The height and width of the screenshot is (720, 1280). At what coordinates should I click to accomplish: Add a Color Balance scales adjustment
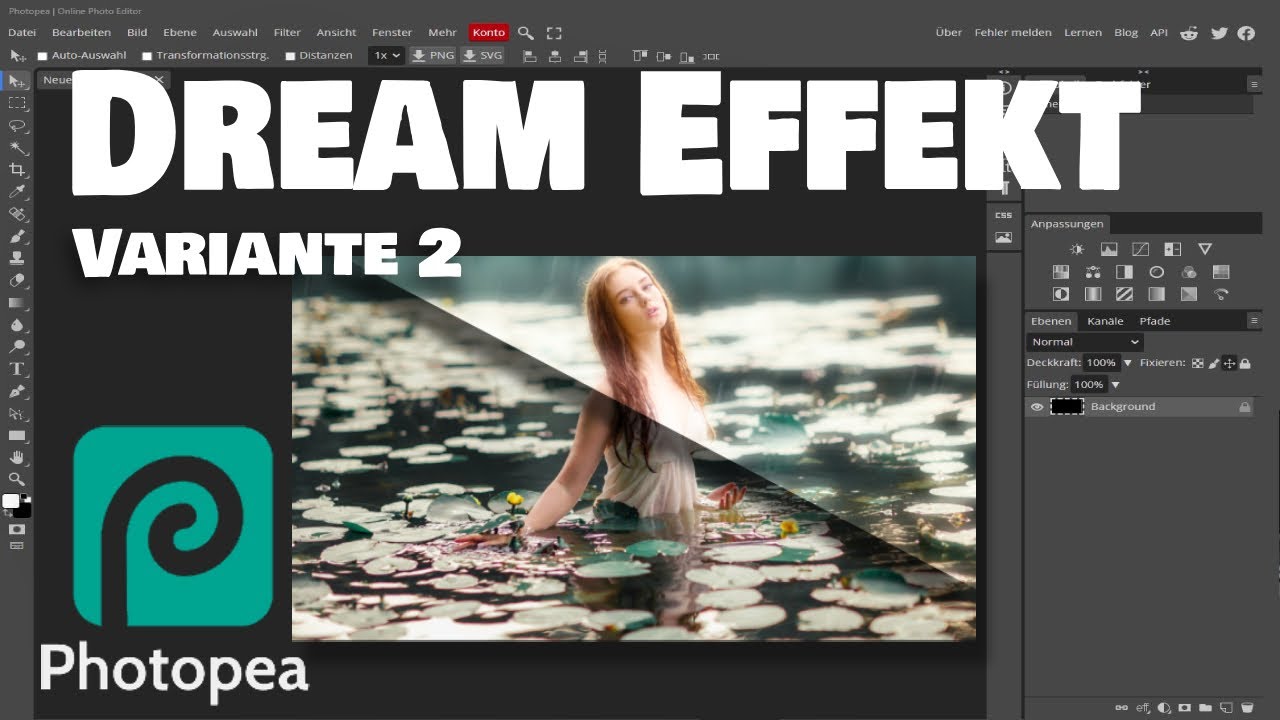1093,272
